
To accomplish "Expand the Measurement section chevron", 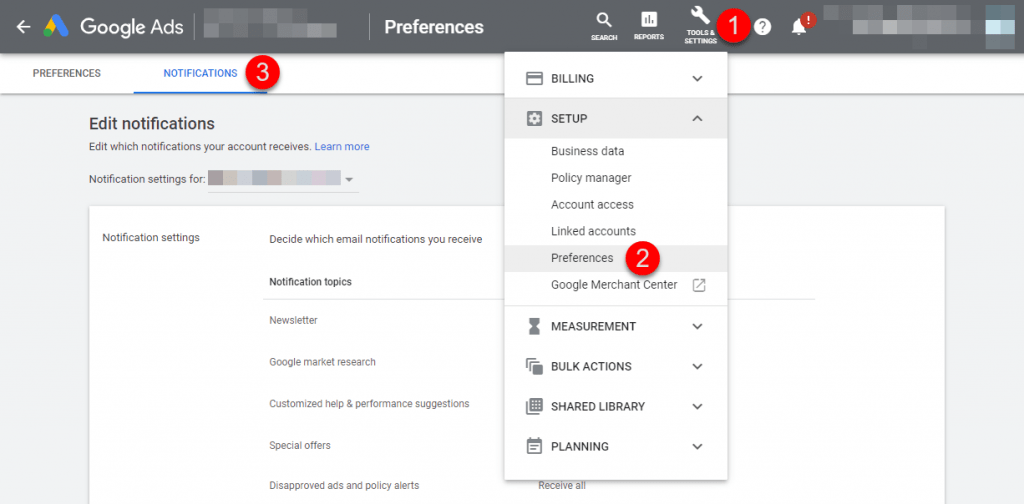I will 697,326.
